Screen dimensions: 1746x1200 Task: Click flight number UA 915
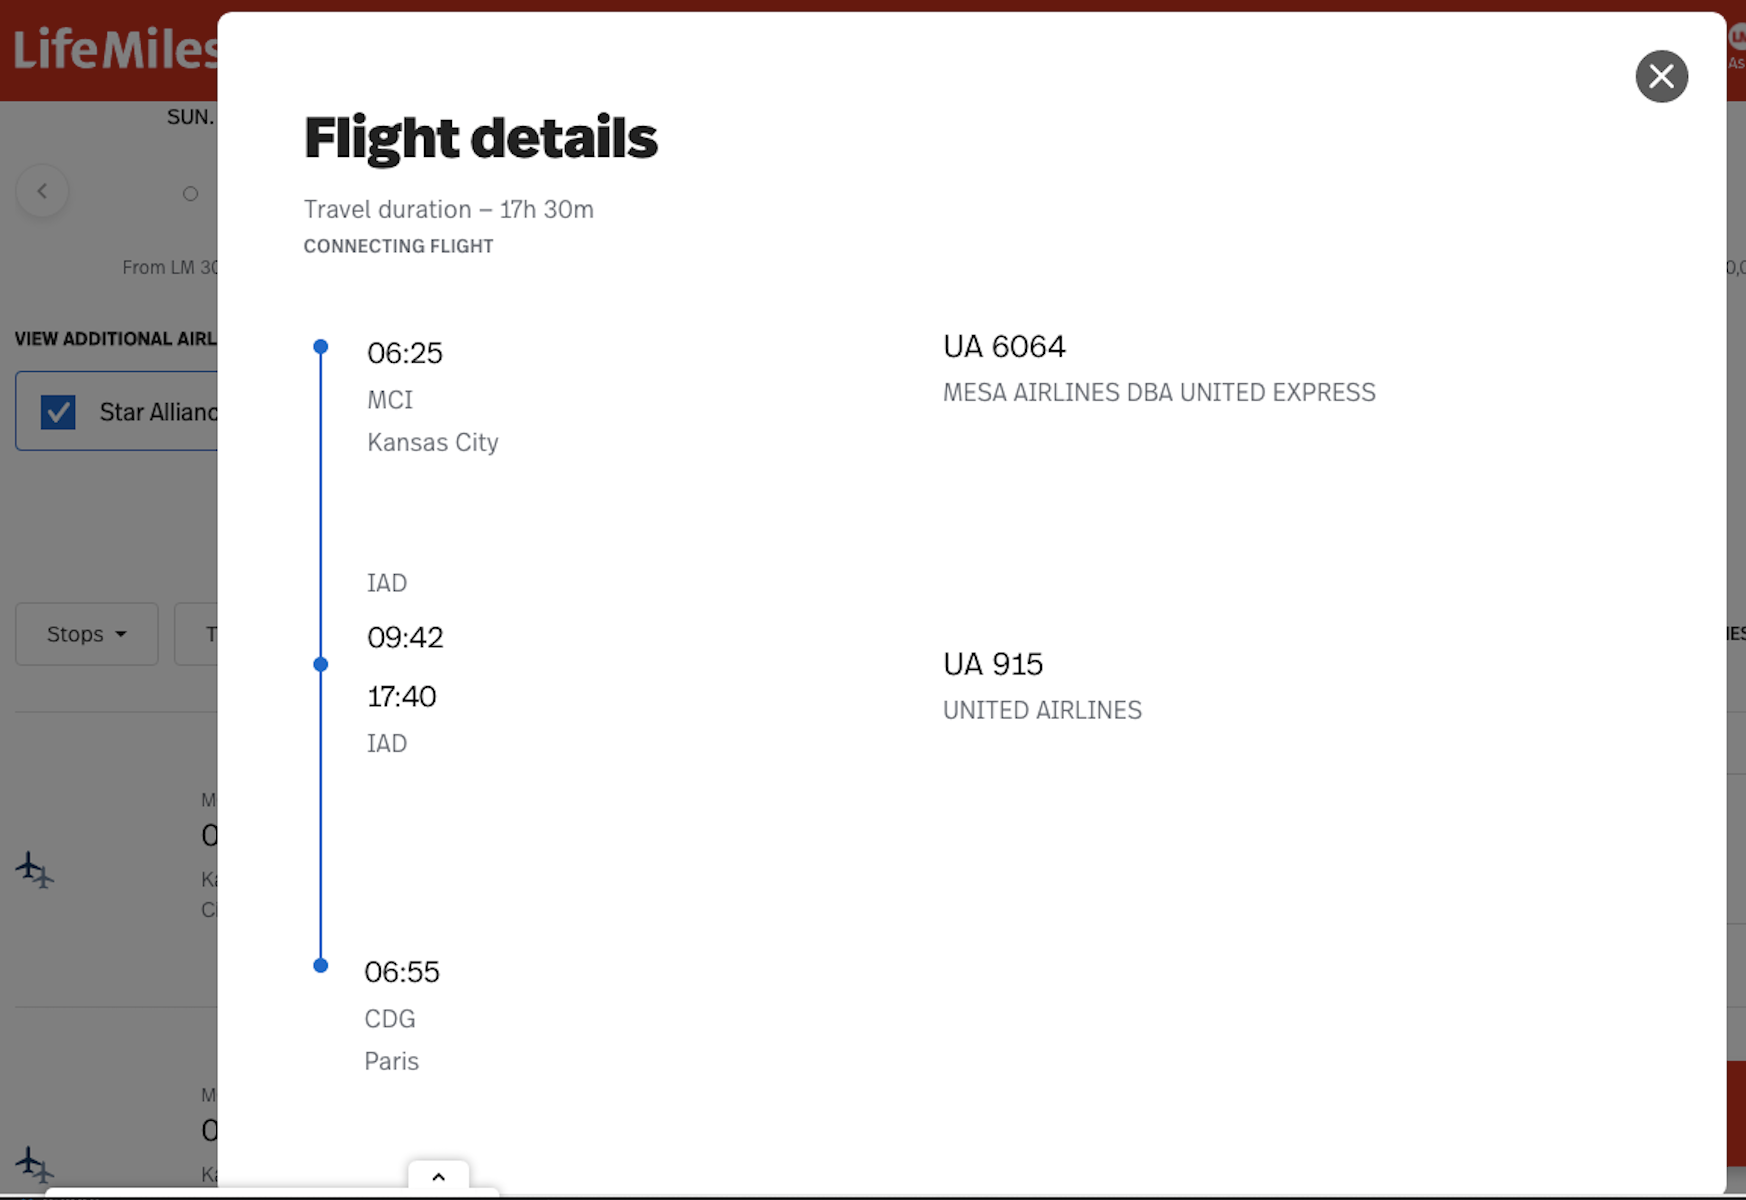(x=993, y=664)
